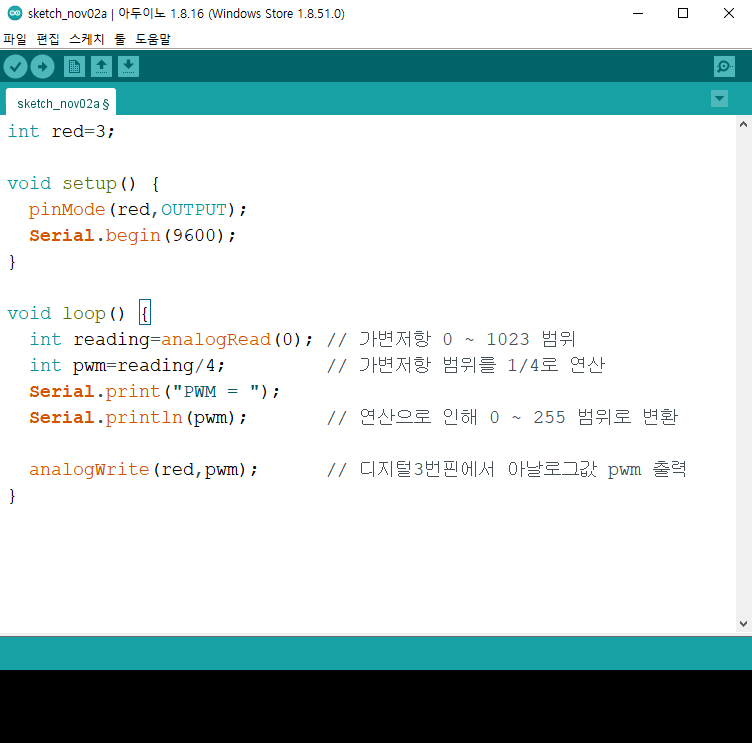Viewport: 752px width, 743px height.
Task: Click the 'void setup()' text
Action: click(71, 183)
